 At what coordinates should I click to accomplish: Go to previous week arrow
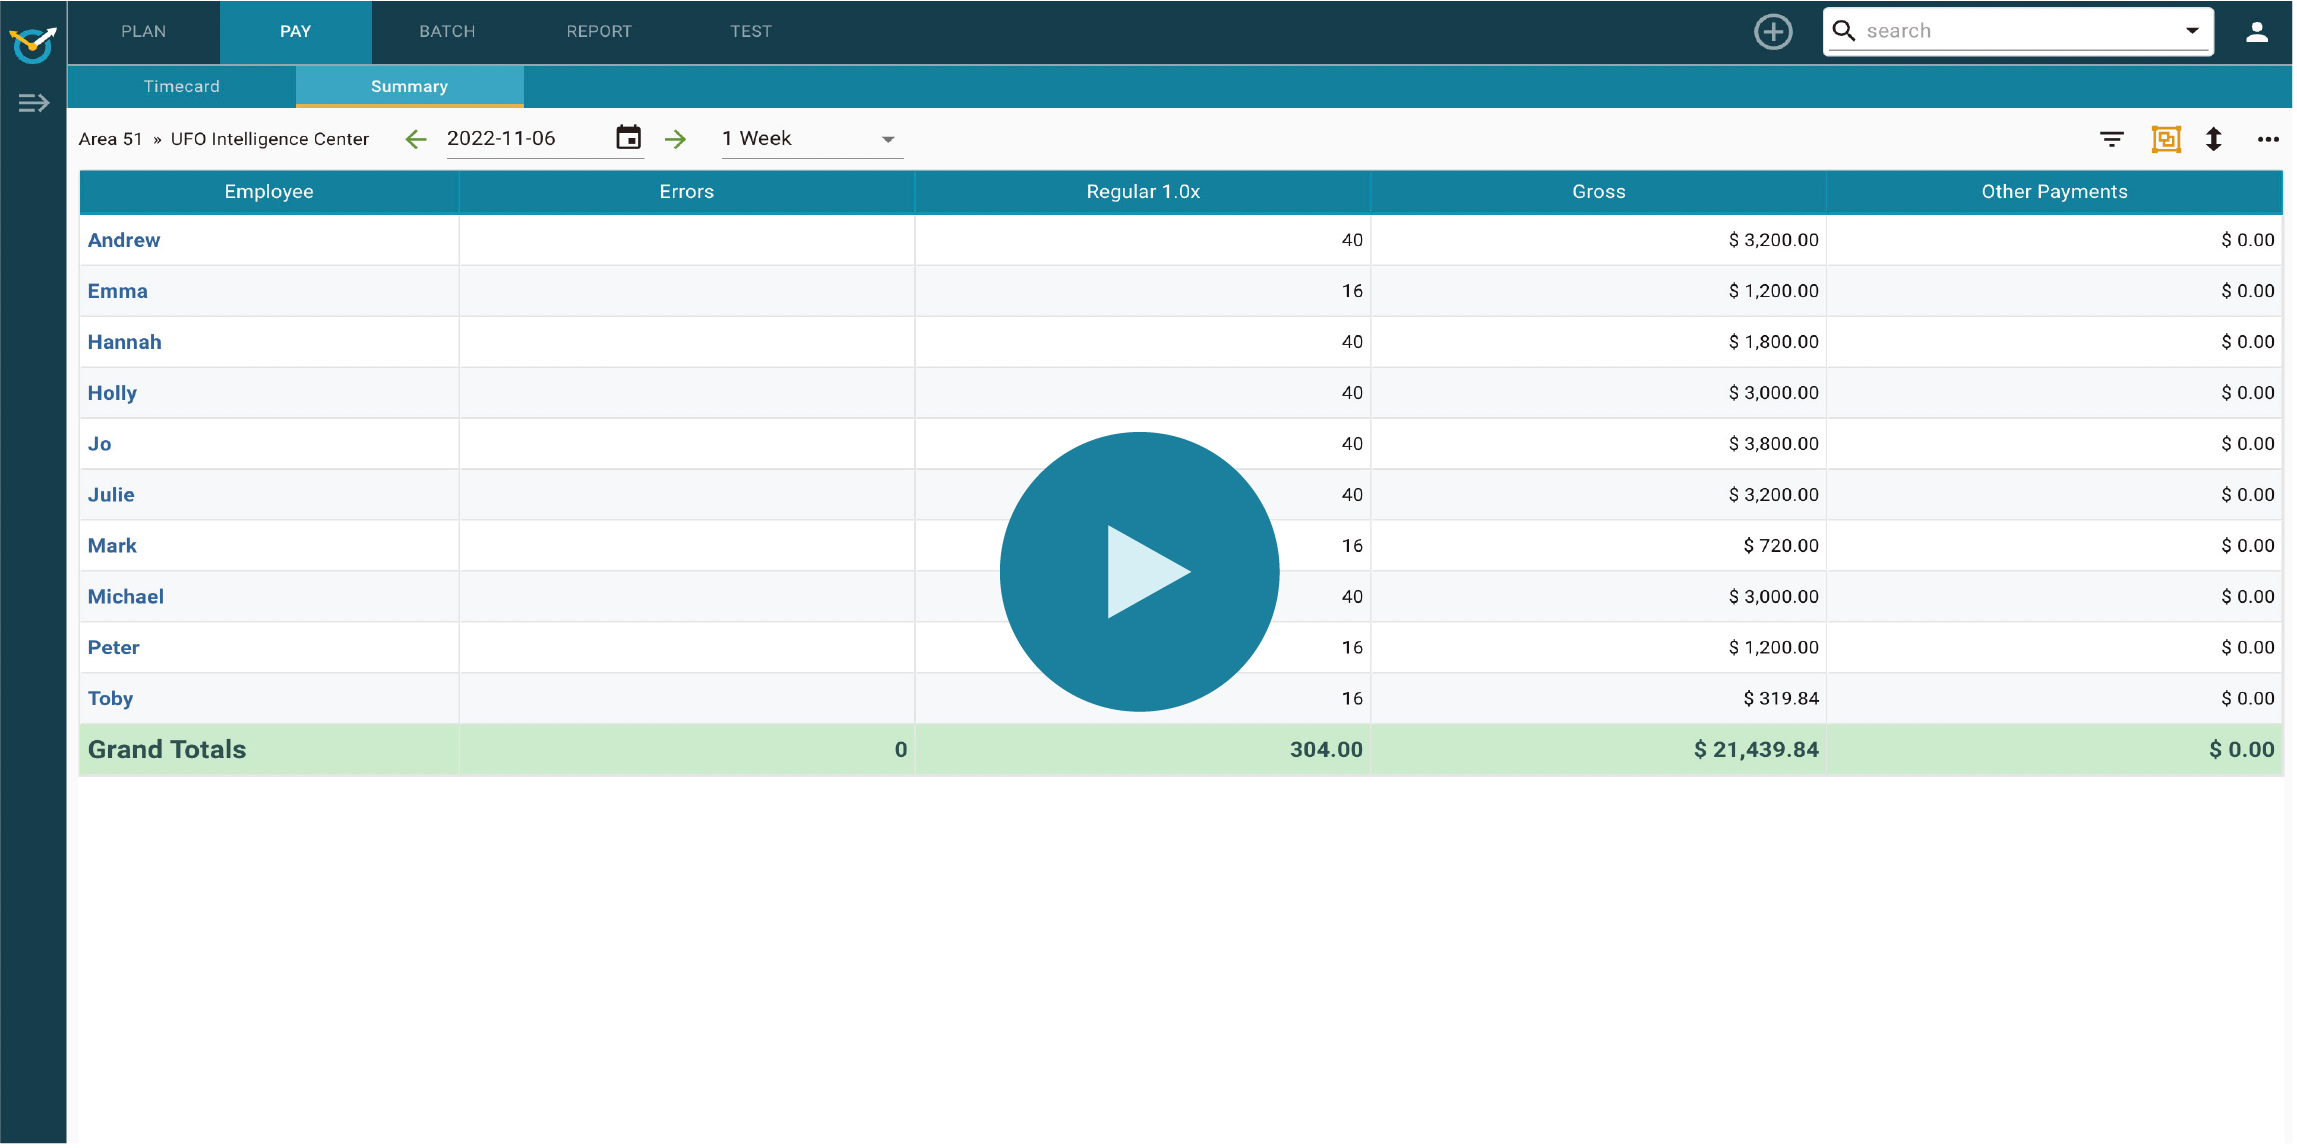tap(416, 139)
